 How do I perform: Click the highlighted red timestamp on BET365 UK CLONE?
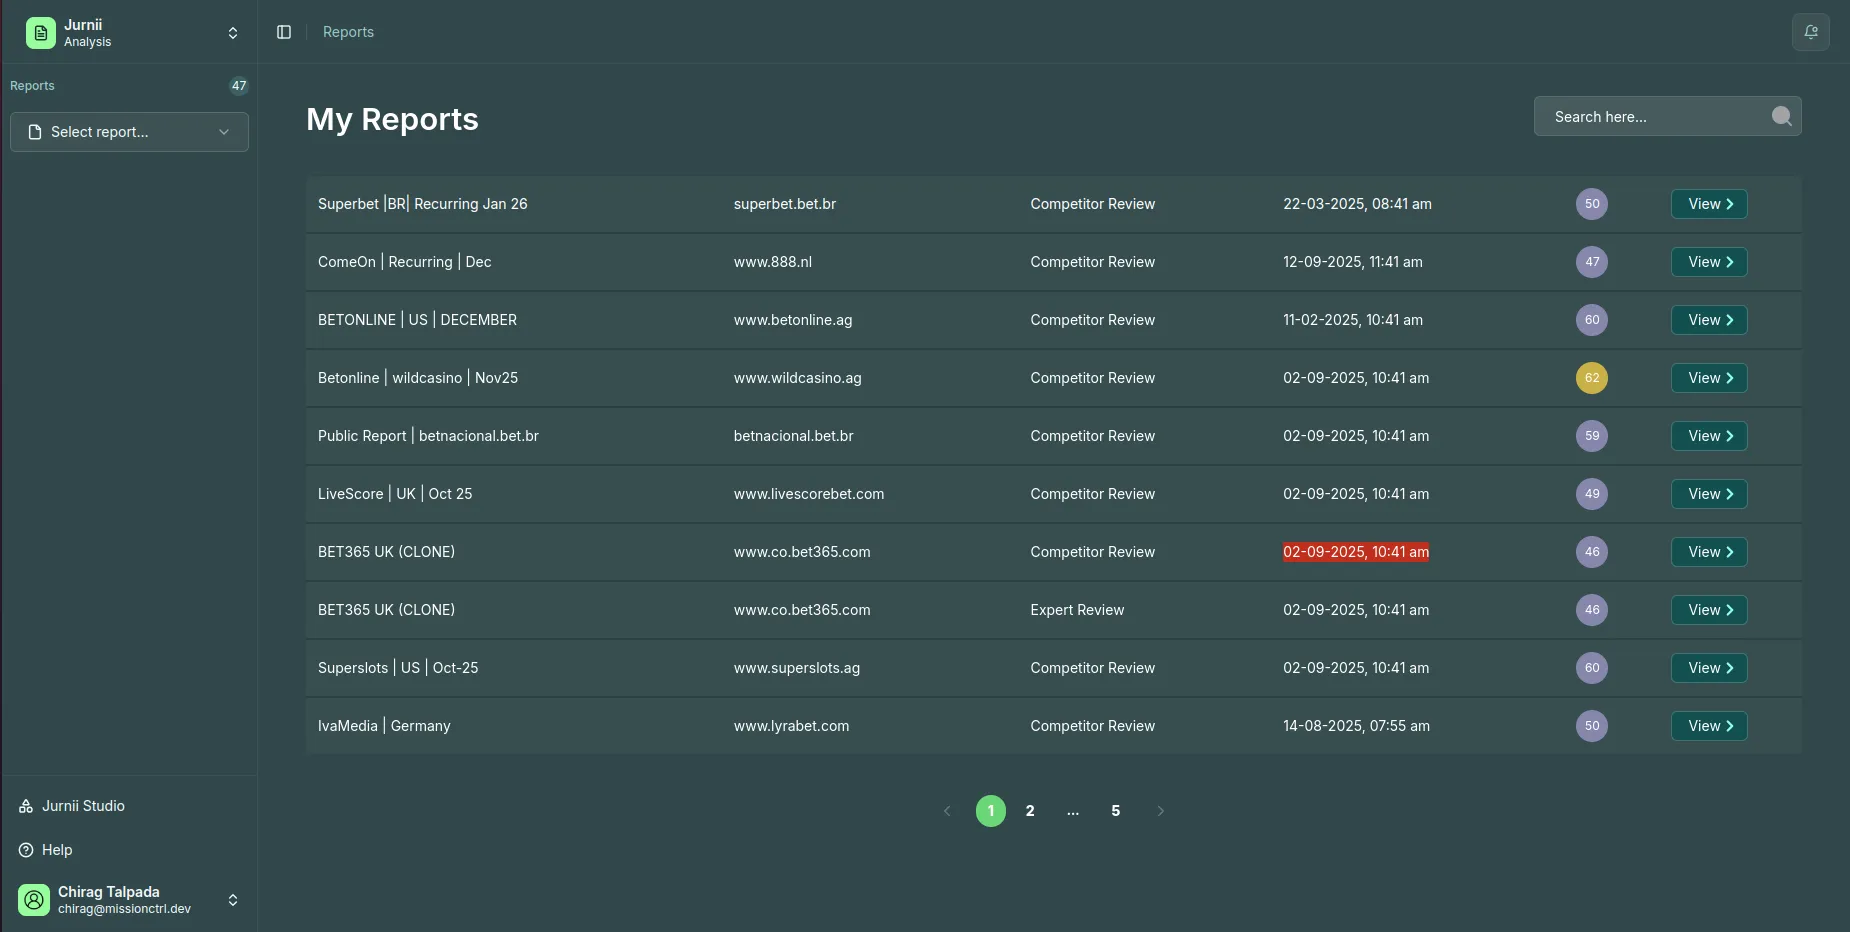1356,552
